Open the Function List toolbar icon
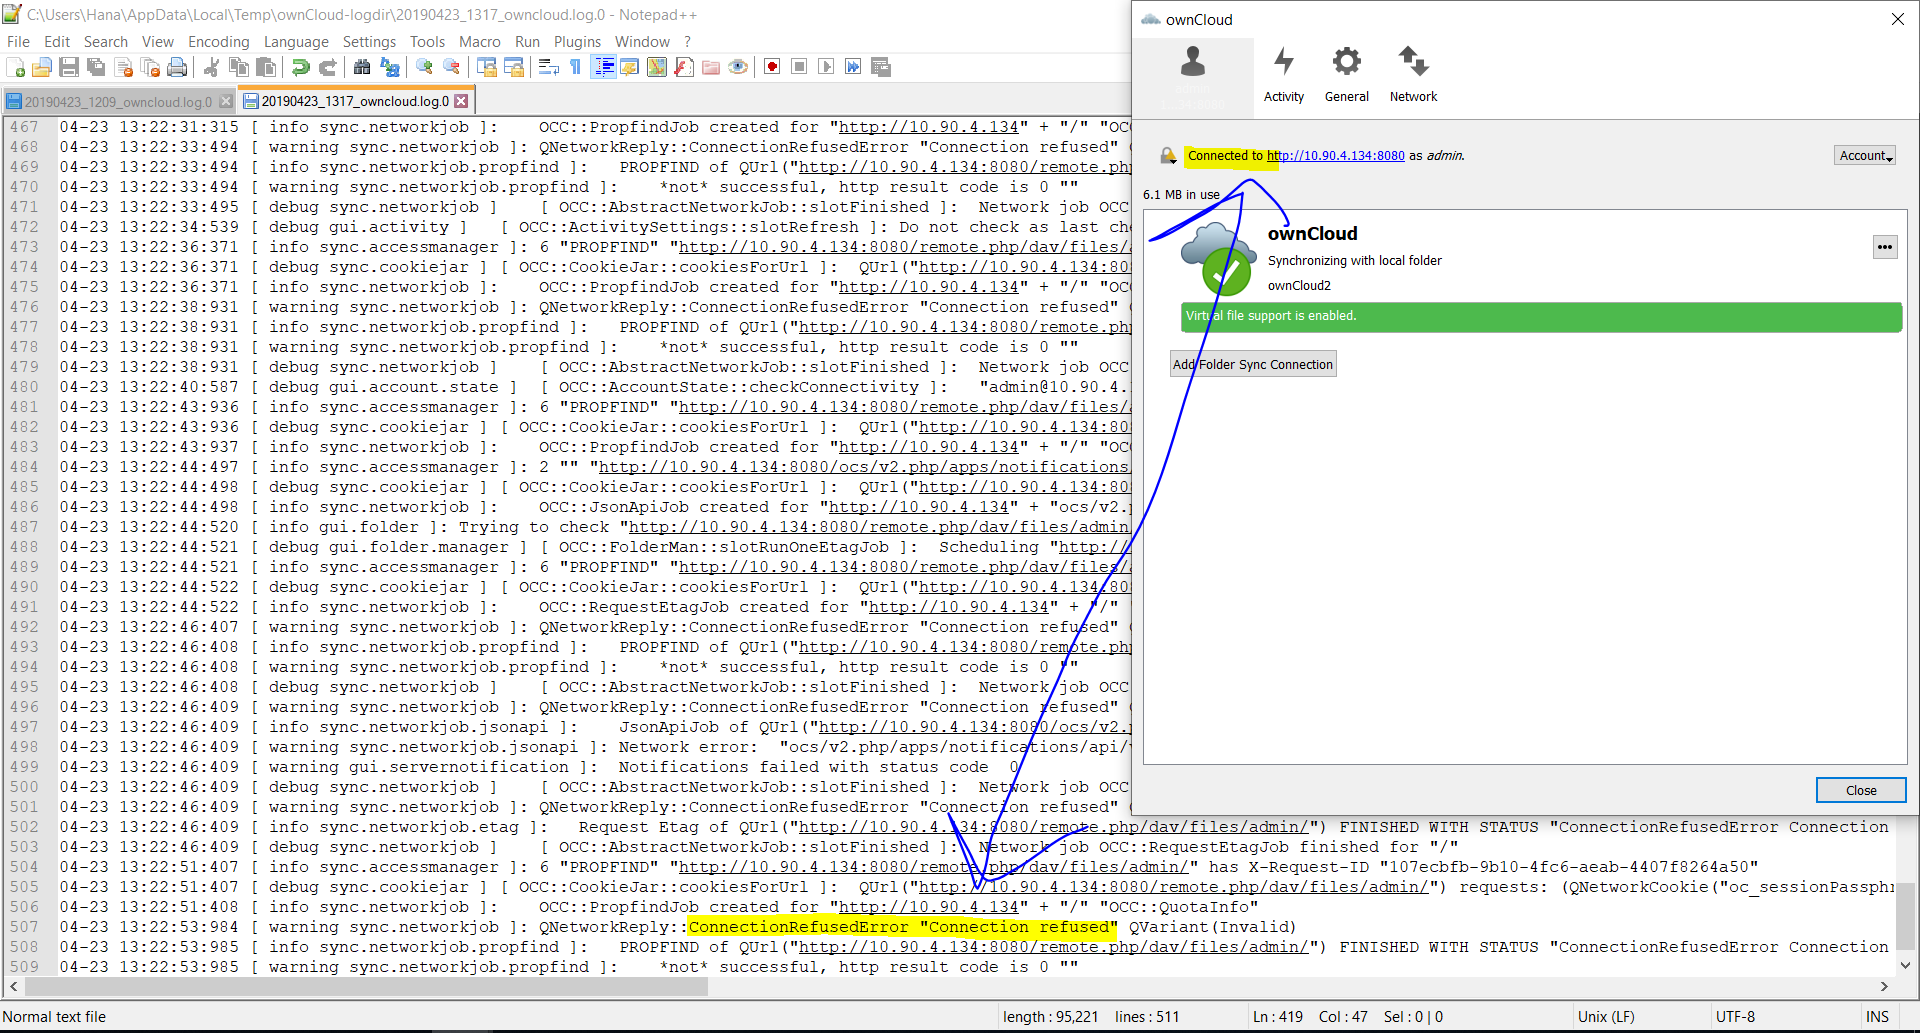Image resolution: width=1920 pixels, height=1033 pixels. point(684,67)
